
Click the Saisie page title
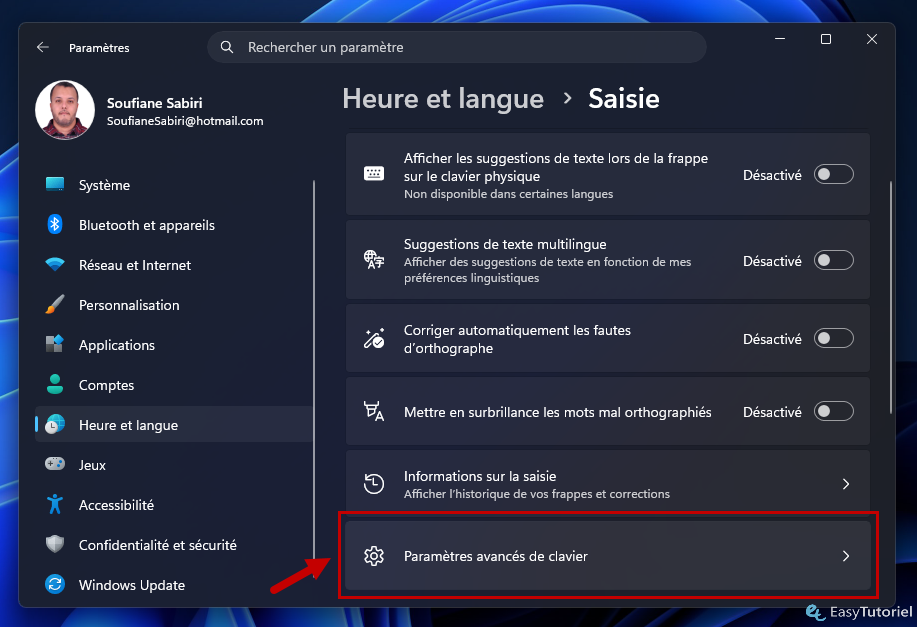(624, 98)
